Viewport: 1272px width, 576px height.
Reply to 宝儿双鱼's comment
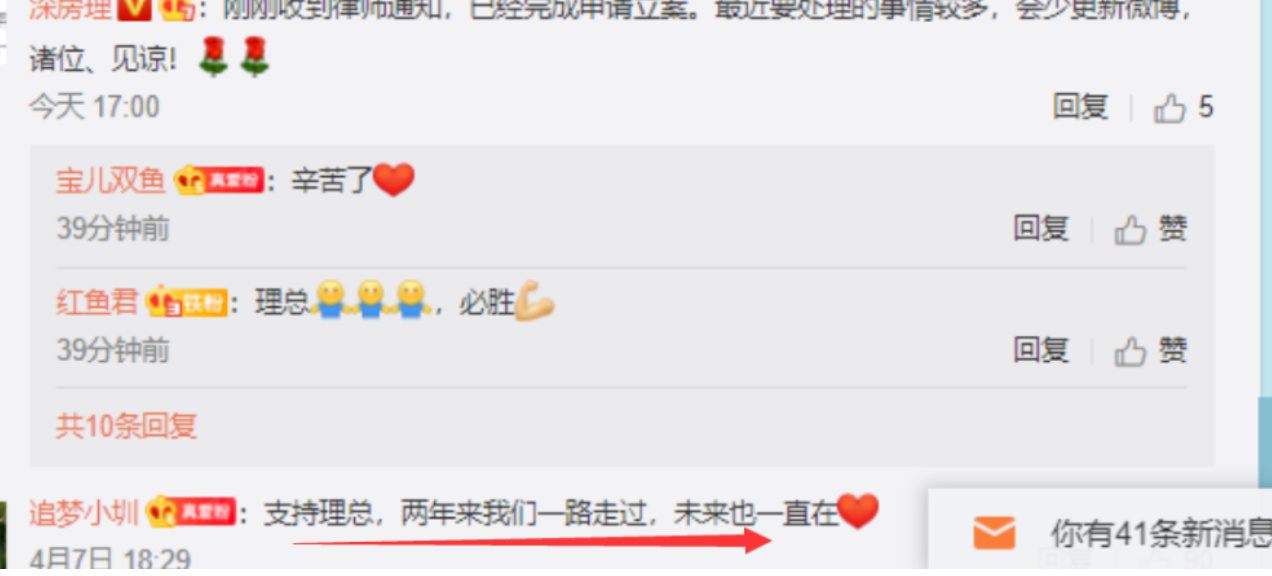click(1041, 229)
